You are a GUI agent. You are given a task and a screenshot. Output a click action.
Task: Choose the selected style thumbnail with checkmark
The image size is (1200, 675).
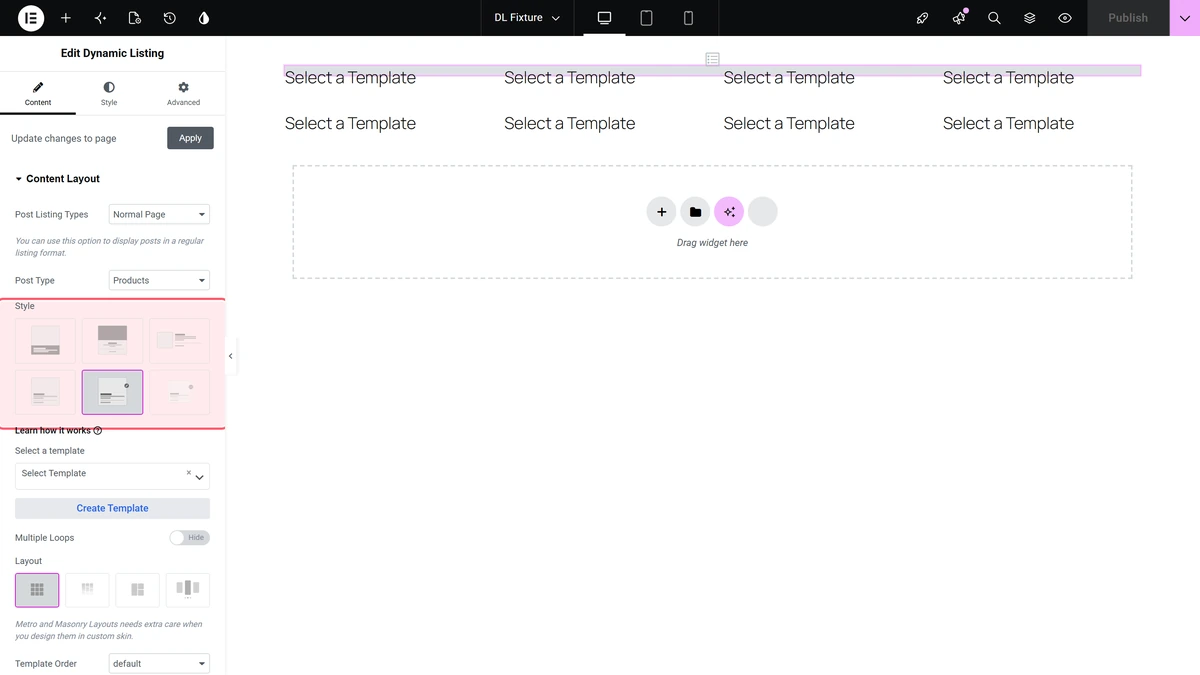click(x=112, y=392)
